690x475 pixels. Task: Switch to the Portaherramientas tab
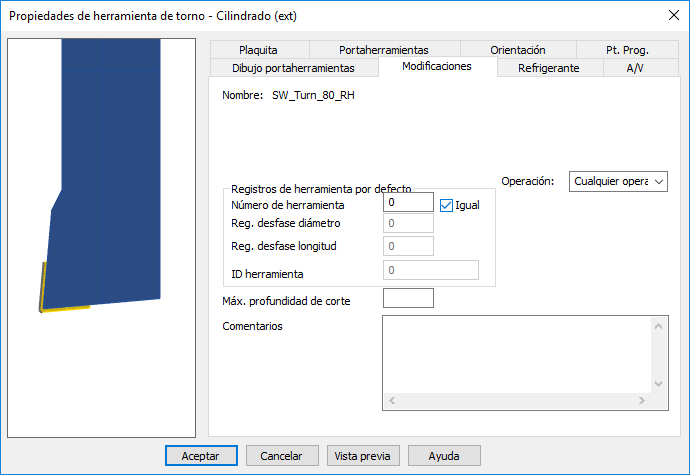coord(385,50)
